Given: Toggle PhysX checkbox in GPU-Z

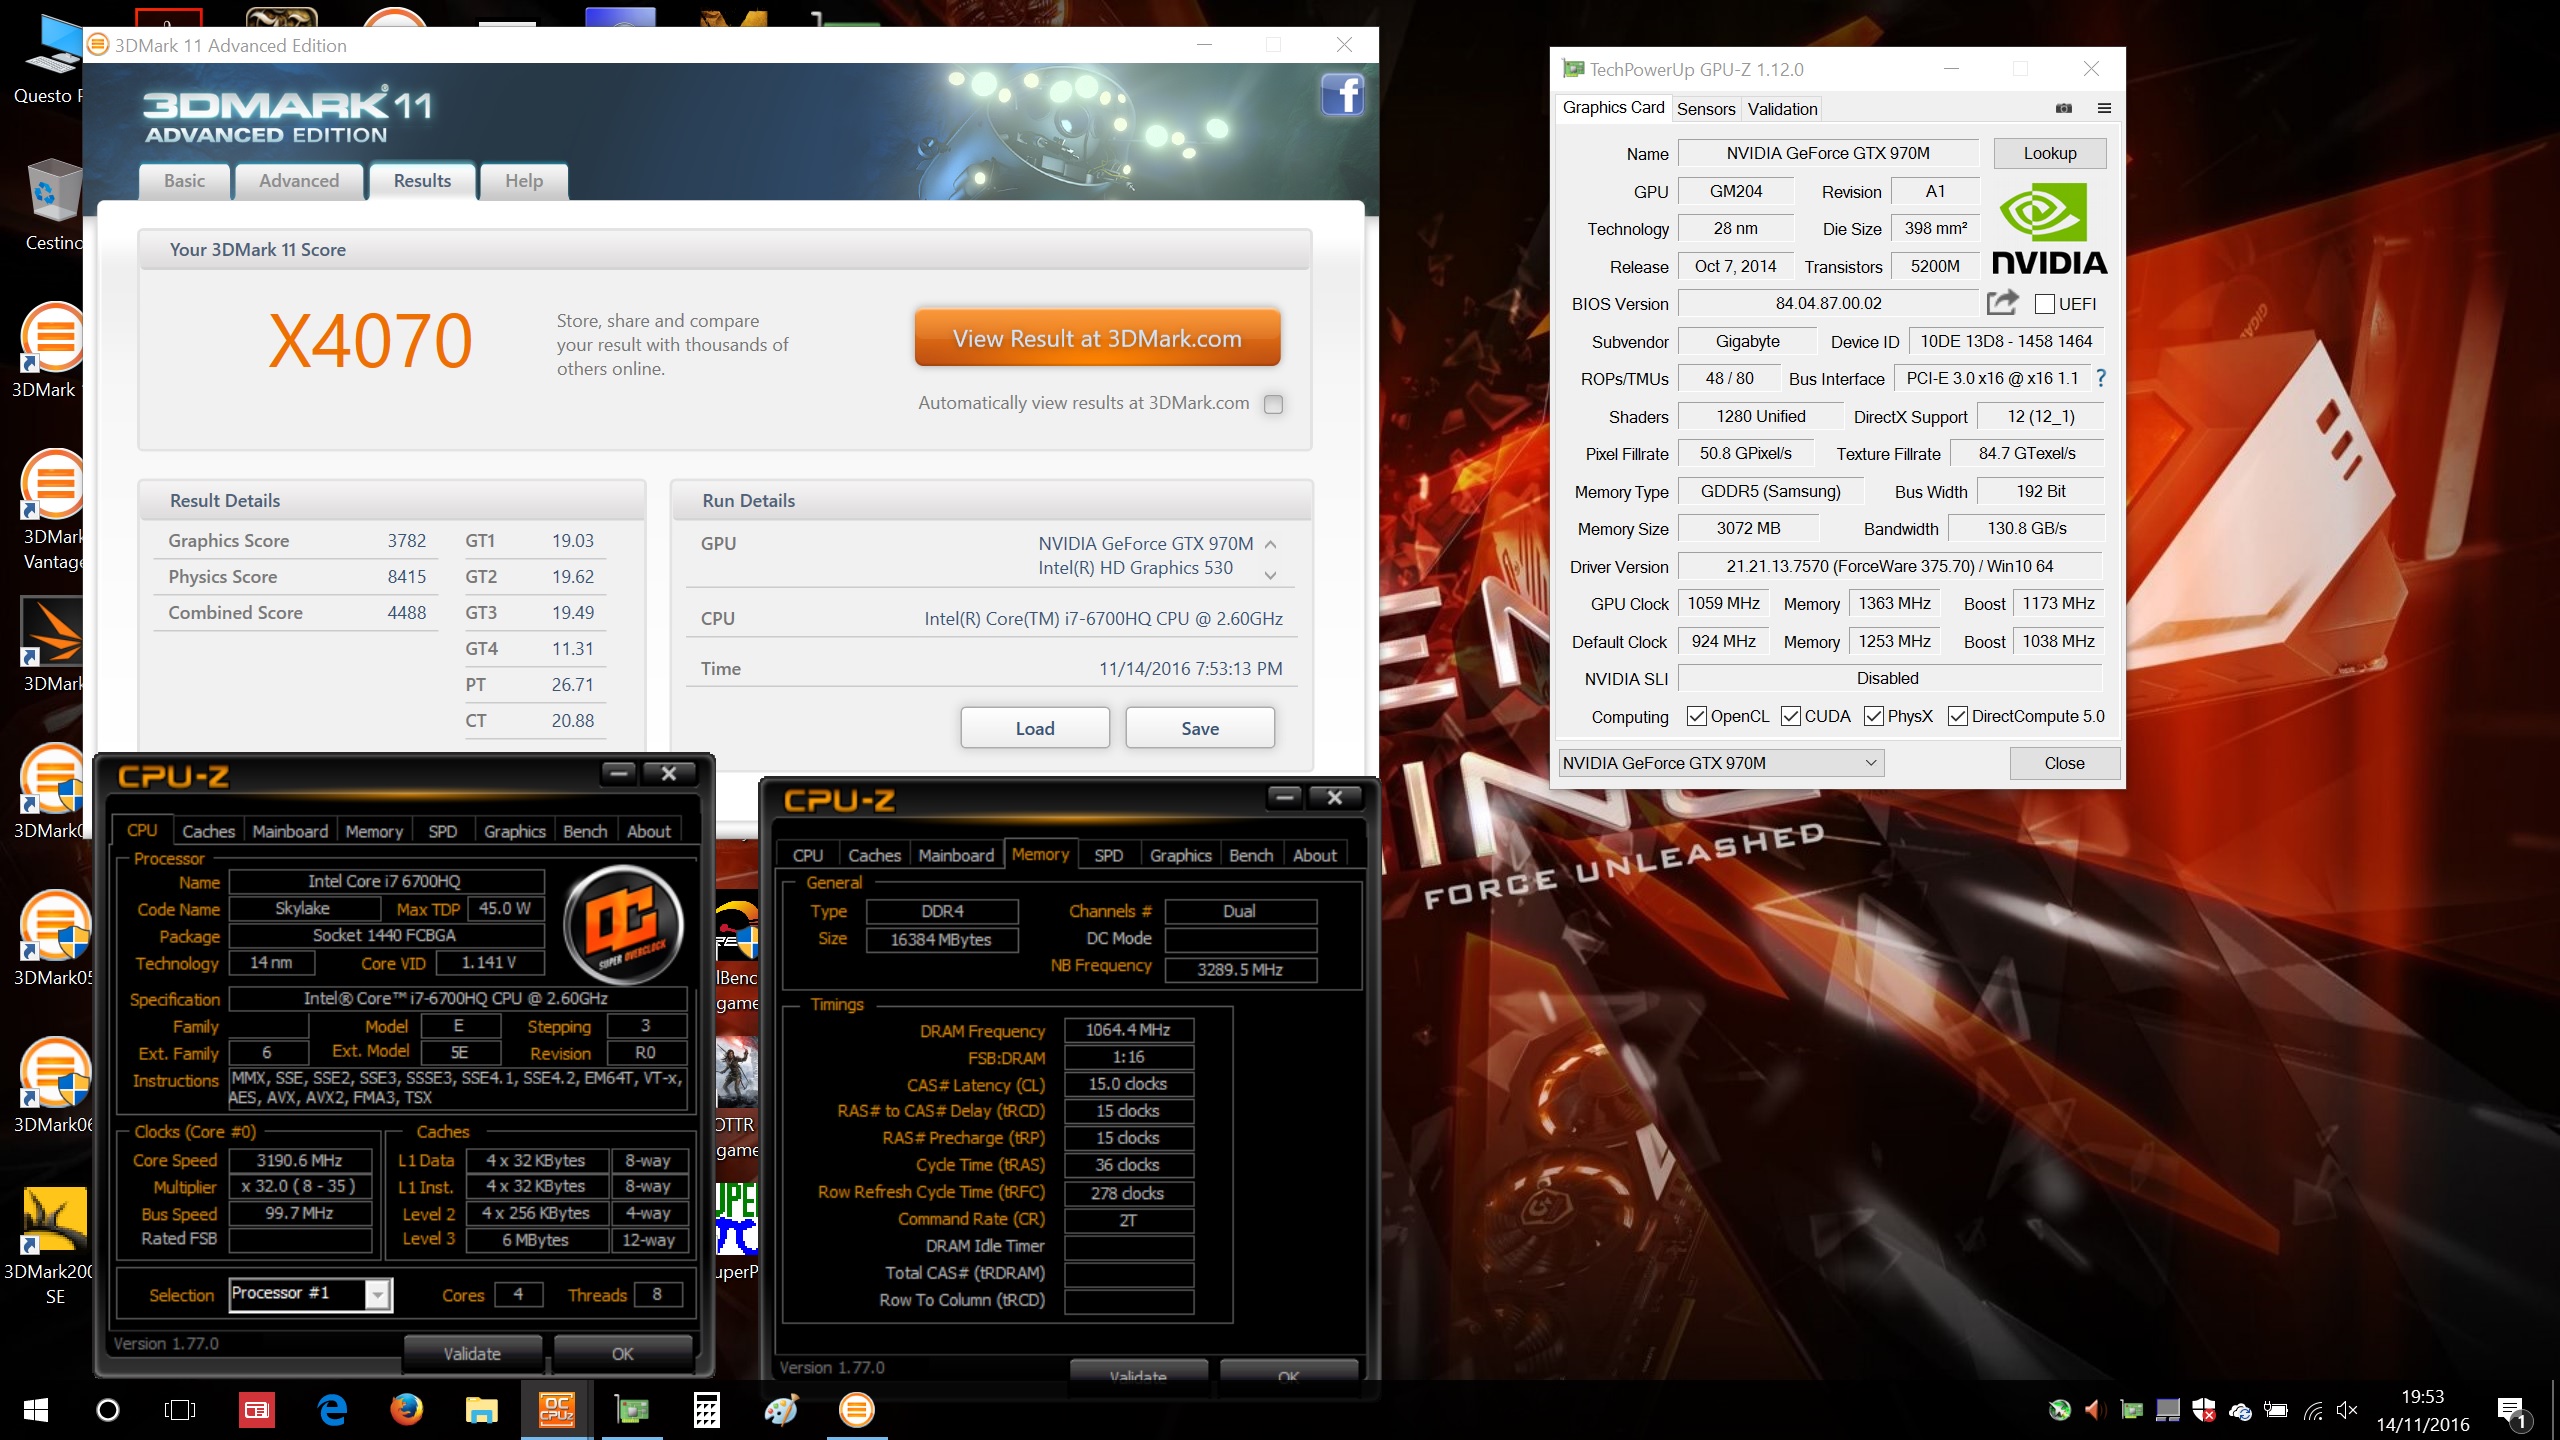Looking at the screenshot, I should pyautogui.click(x=1874, y=716).
